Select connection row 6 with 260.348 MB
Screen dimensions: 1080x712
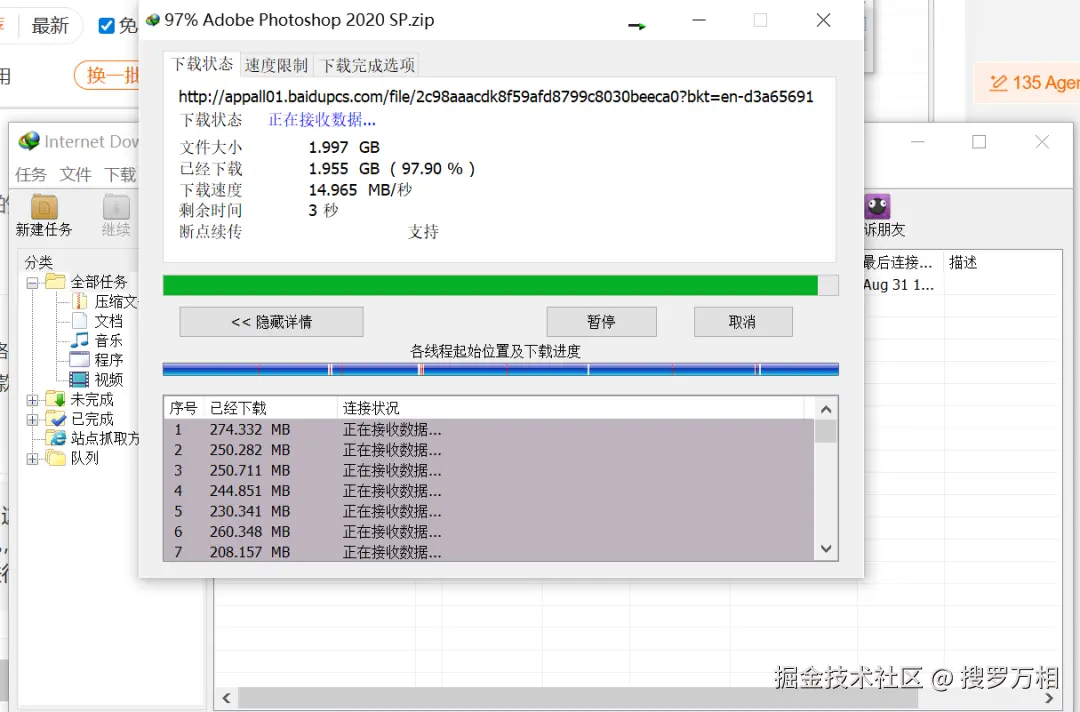pos(489,532)
